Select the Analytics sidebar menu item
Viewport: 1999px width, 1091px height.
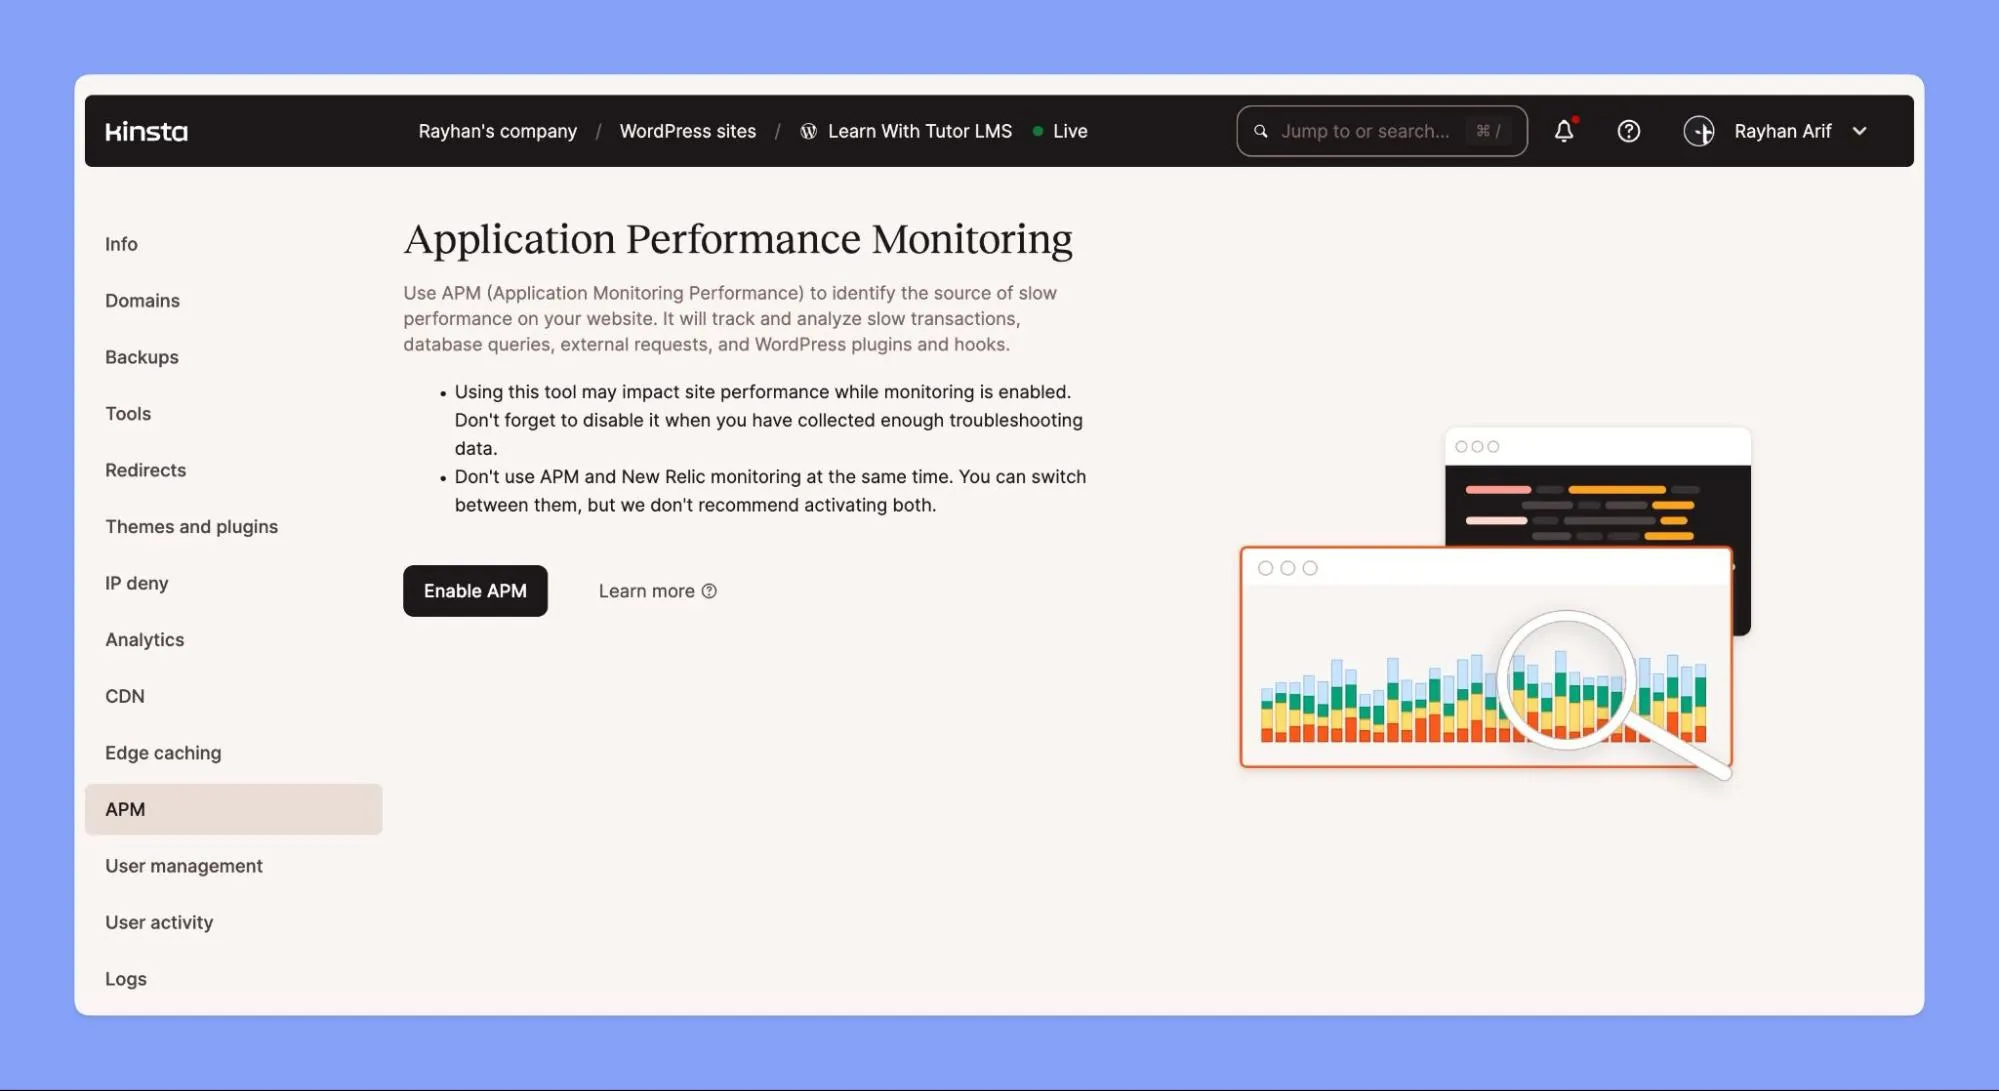(x=145, y=640)
